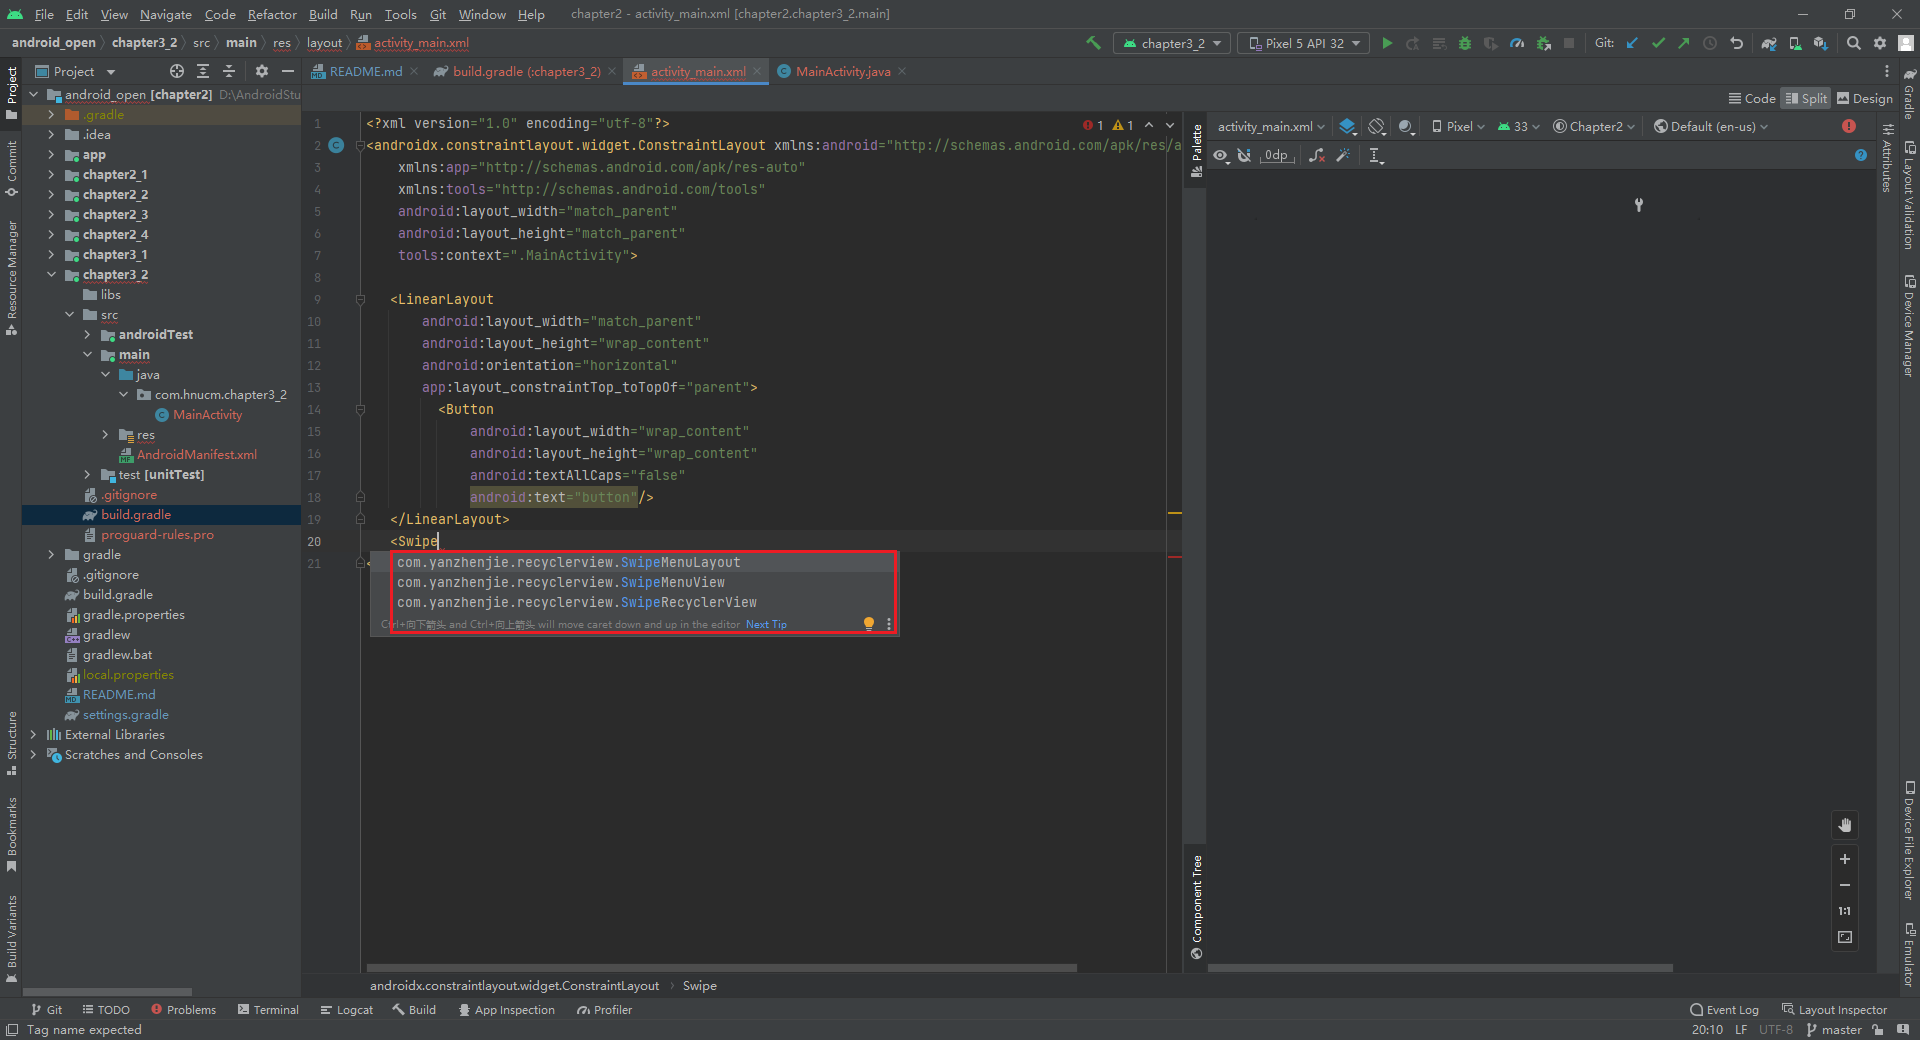Click zoom to fit screen icon

click(x=1845, y=937)
